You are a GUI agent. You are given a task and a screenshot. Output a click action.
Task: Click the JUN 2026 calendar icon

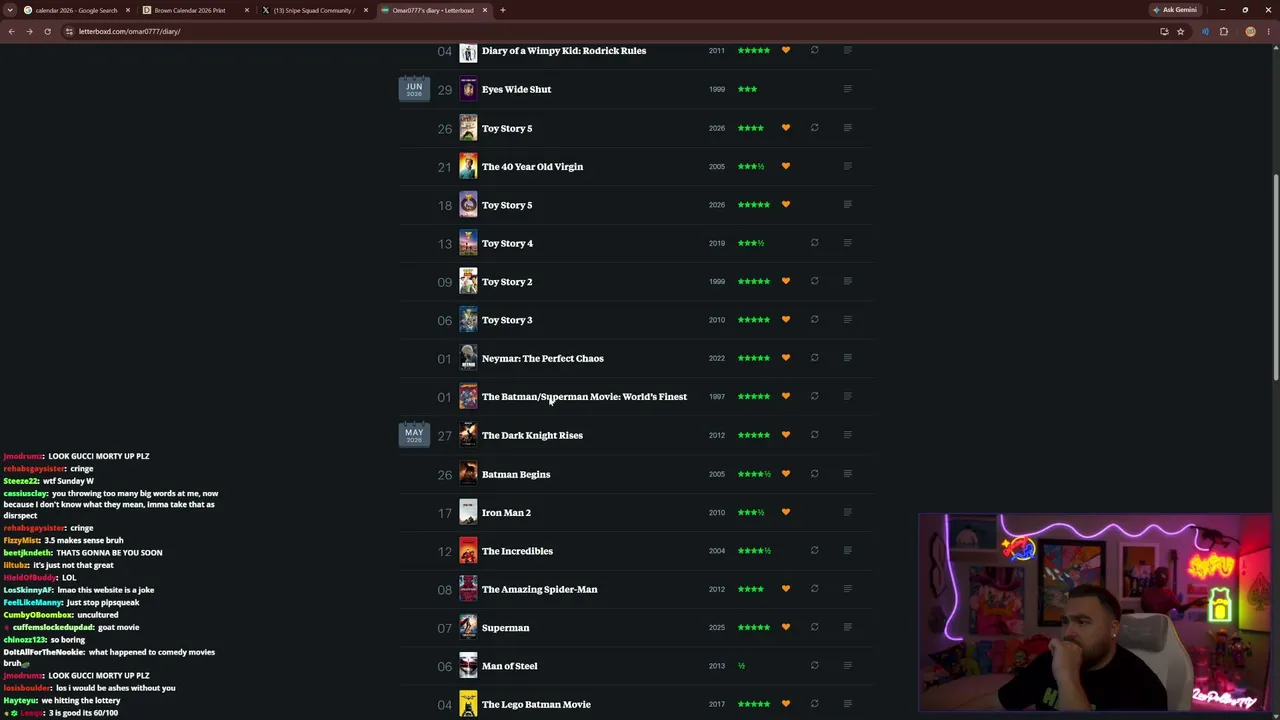pos(414,89)
